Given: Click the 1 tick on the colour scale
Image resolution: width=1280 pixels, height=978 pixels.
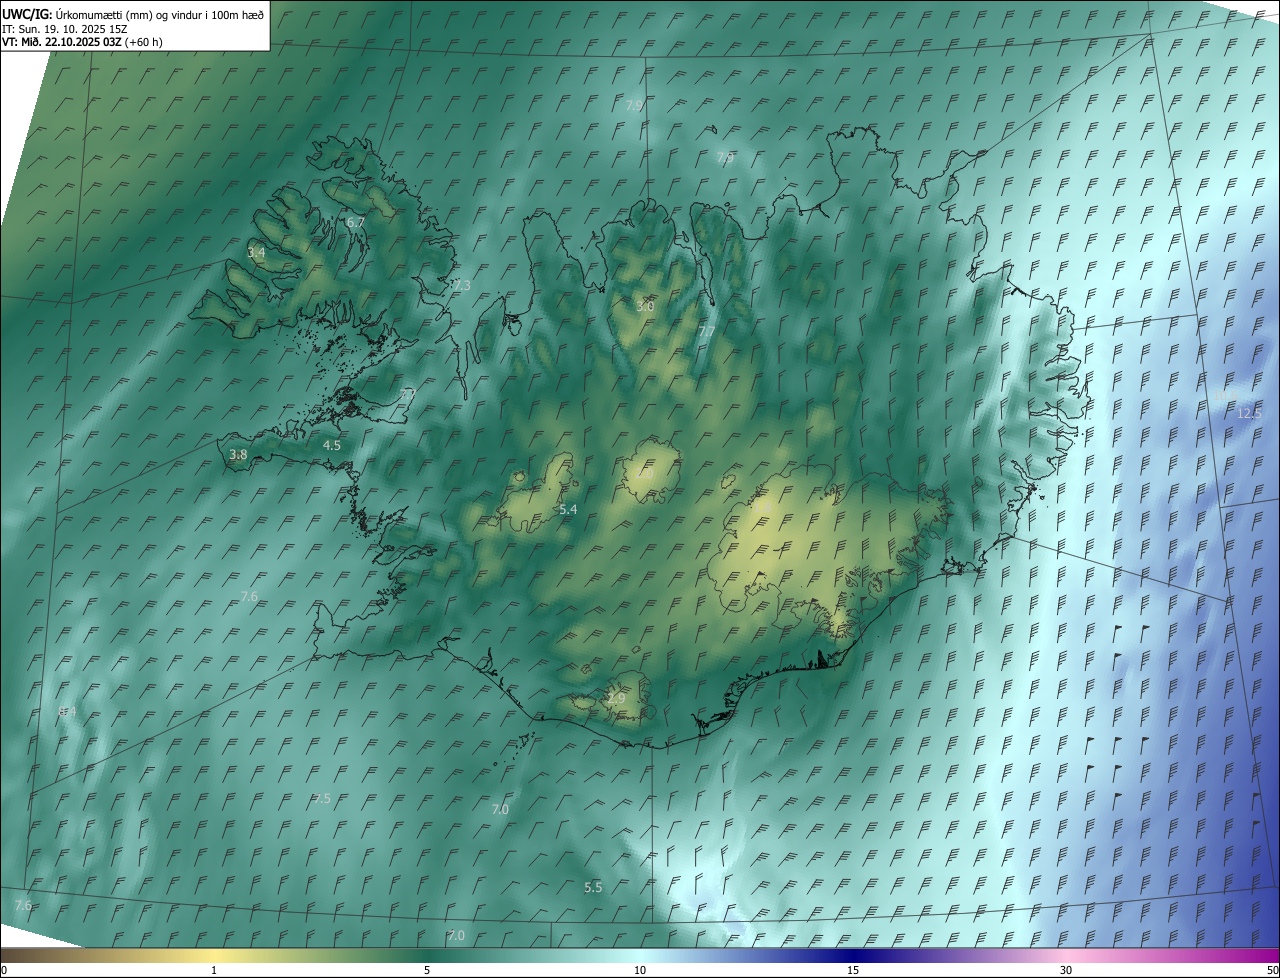Looking at the screenshot, I should coord(214,970).
